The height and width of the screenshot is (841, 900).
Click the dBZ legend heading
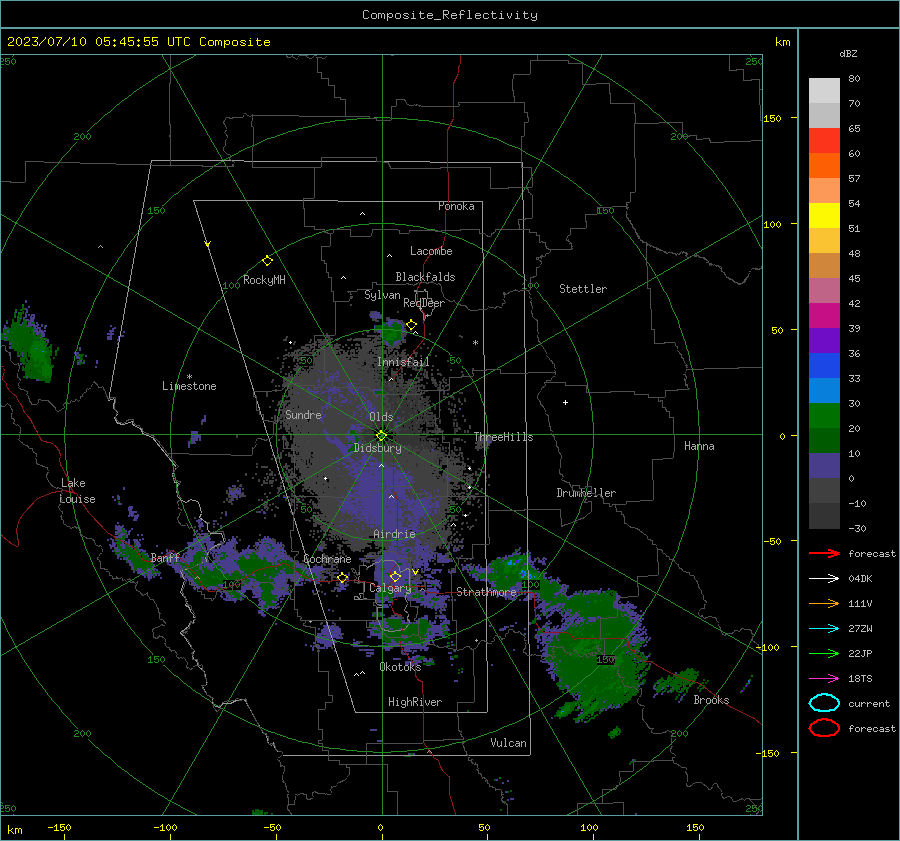point(848,53)
